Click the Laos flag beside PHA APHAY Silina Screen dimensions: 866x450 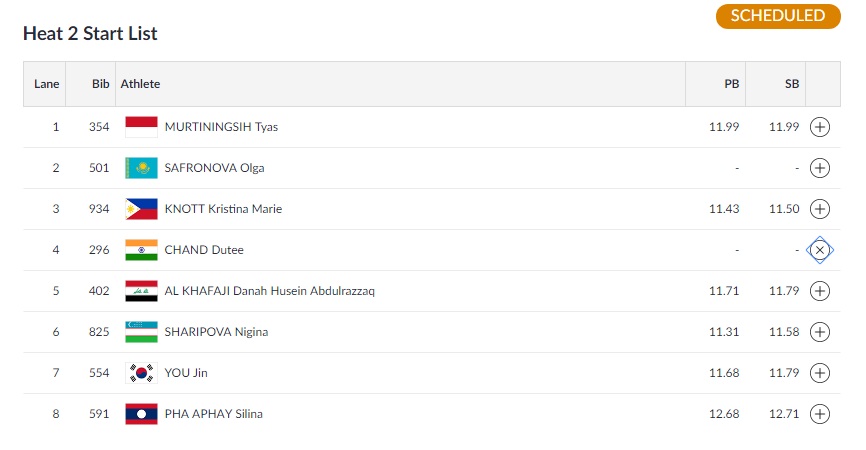click(141, 414)
